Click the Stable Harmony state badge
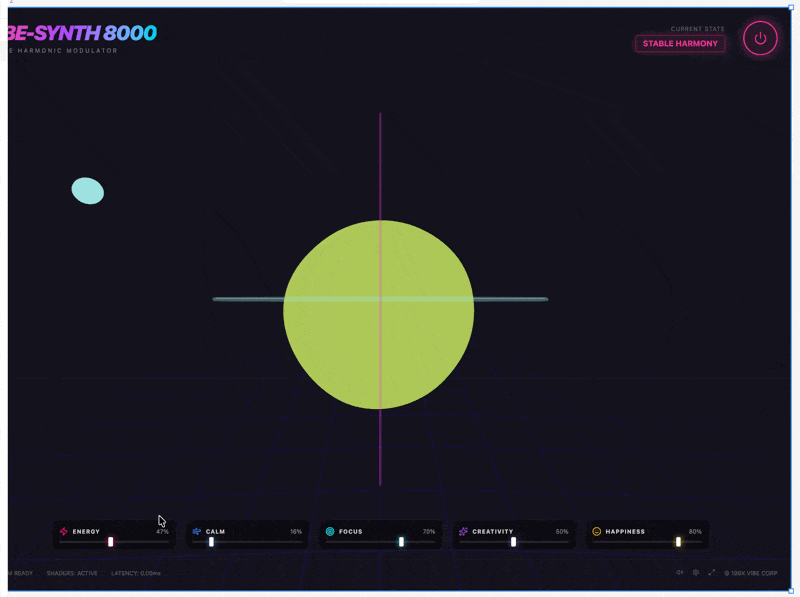Screen dimensions: 800x597 [680, 44]
